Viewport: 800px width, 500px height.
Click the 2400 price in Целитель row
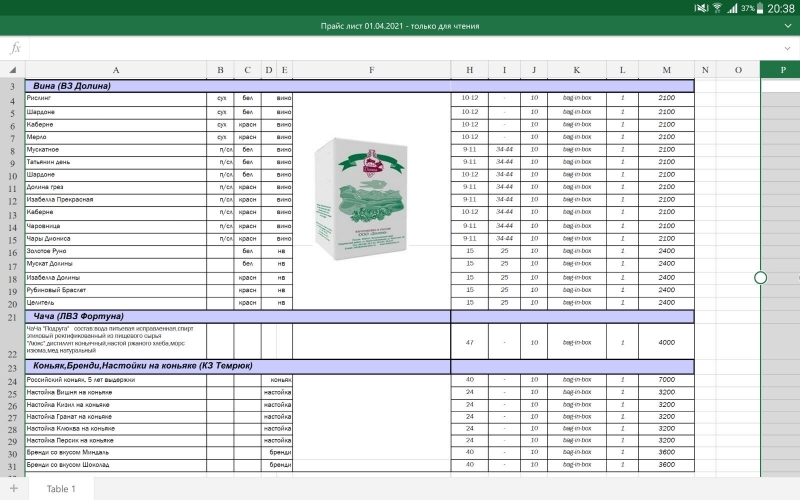pyautogui.click(x=666, y=303)
